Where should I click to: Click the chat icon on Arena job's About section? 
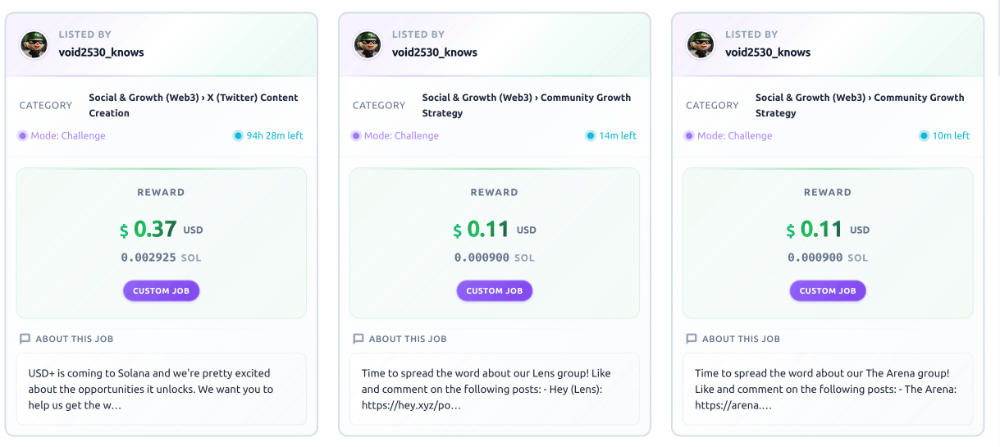[691, 339]
